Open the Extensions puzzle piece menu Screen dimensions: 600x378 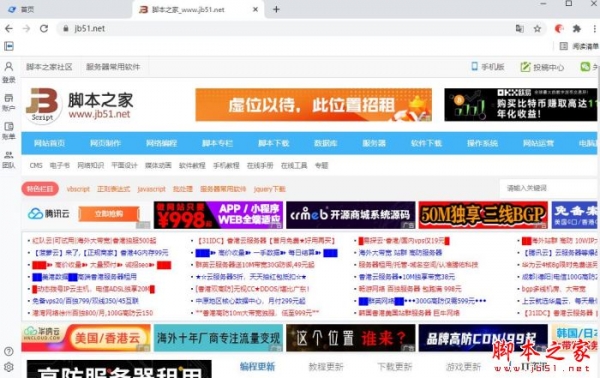(577, 28)
